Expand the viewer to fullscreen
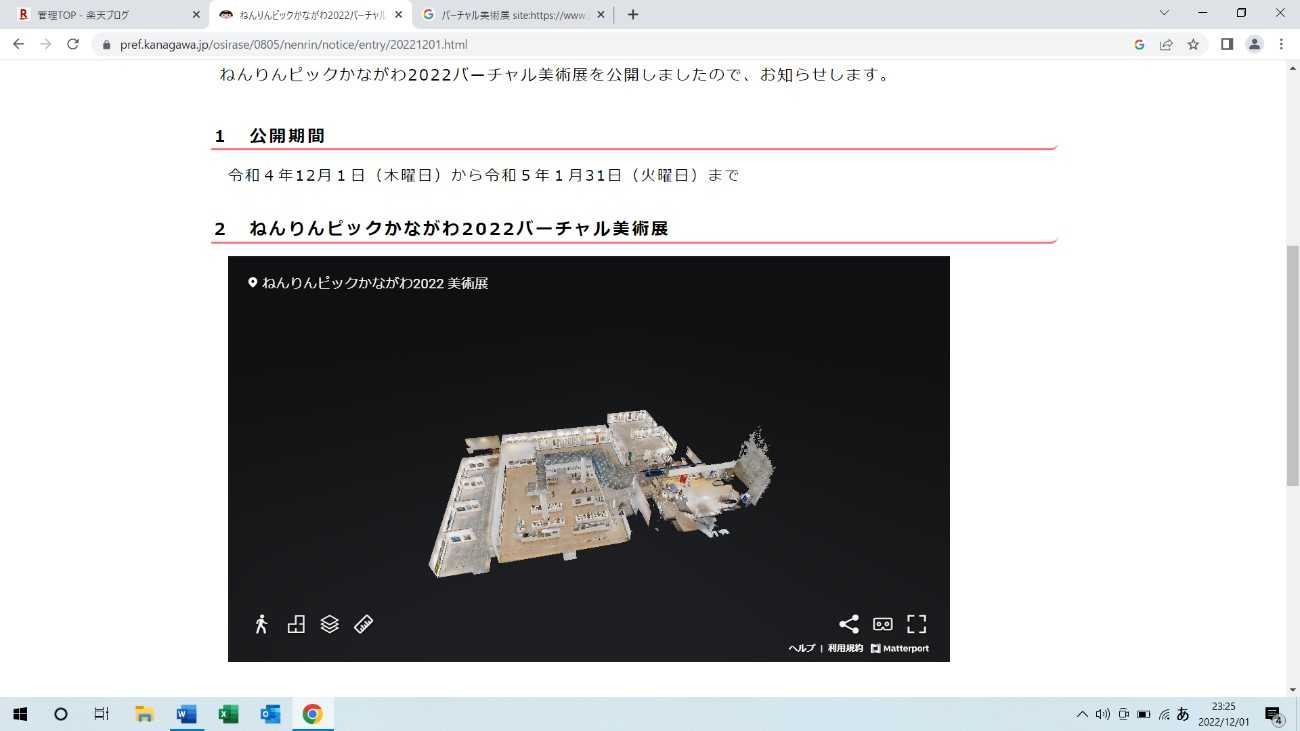 [916, 624]
